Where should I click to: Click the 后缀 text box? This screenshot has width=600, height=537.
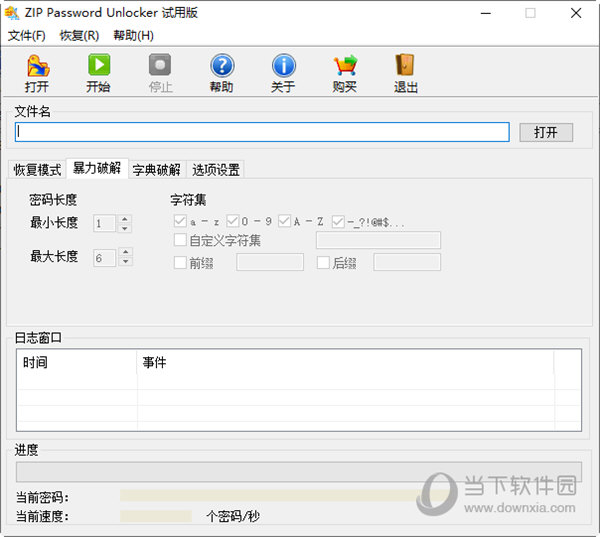tap(407, 262)
